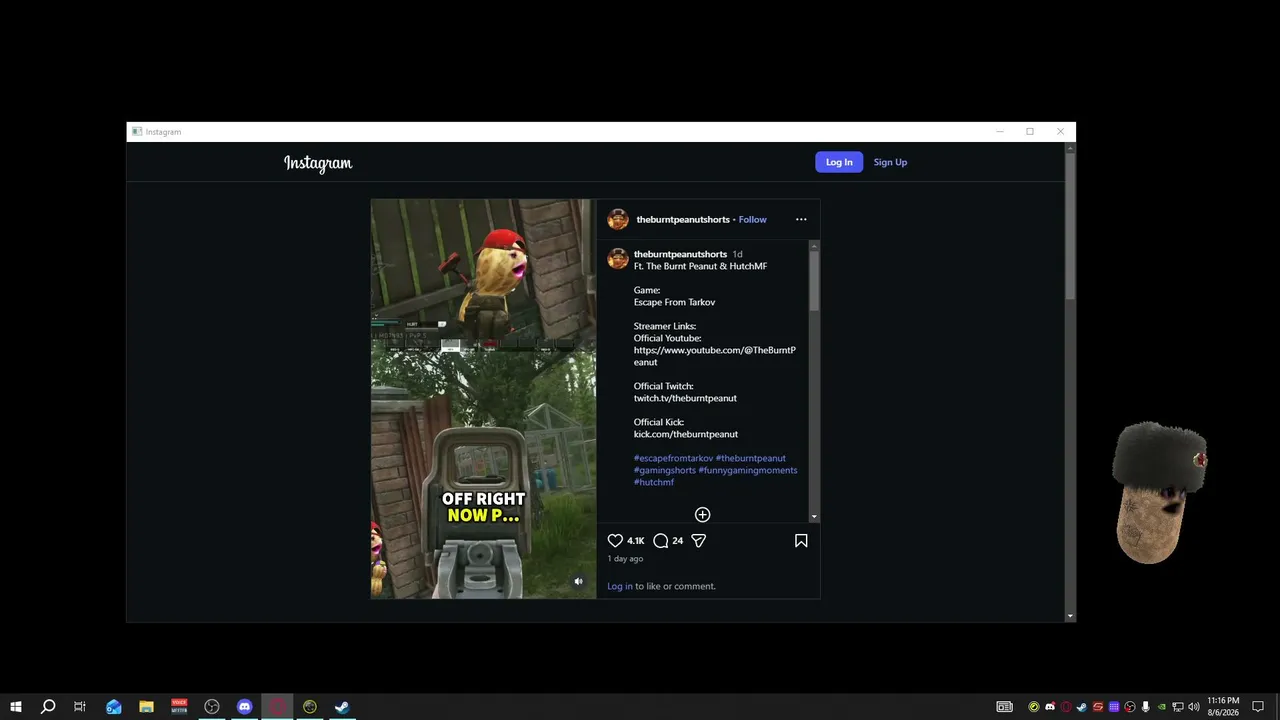Open the three-dot more options menu
This screenshot has height=720, width=1280.
pos(801,220)
